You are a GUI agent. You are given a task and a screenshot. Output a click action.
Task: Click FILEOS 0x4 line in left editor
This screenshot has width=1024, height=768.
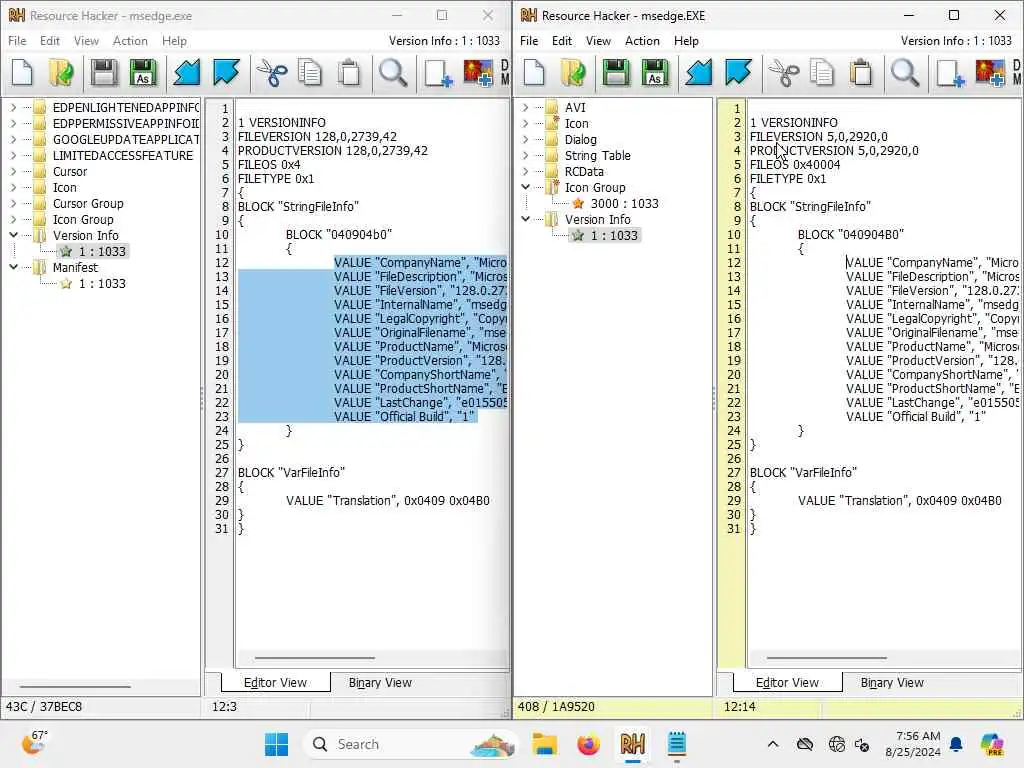pyautogui.click(x=268, y=165)
